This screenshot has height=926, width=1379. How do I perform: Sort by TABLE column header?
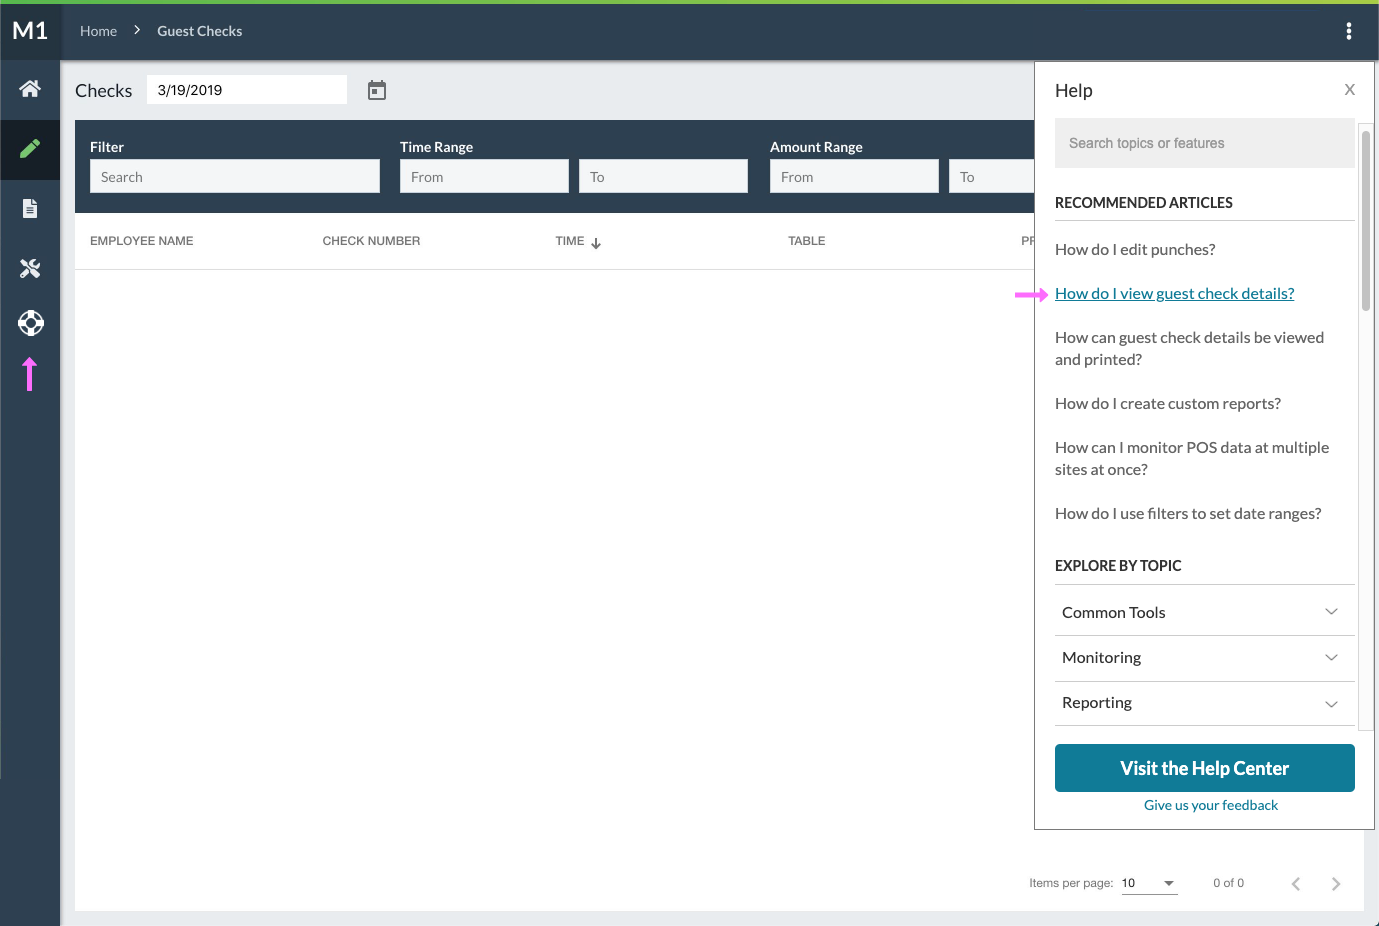coord(806,241)
